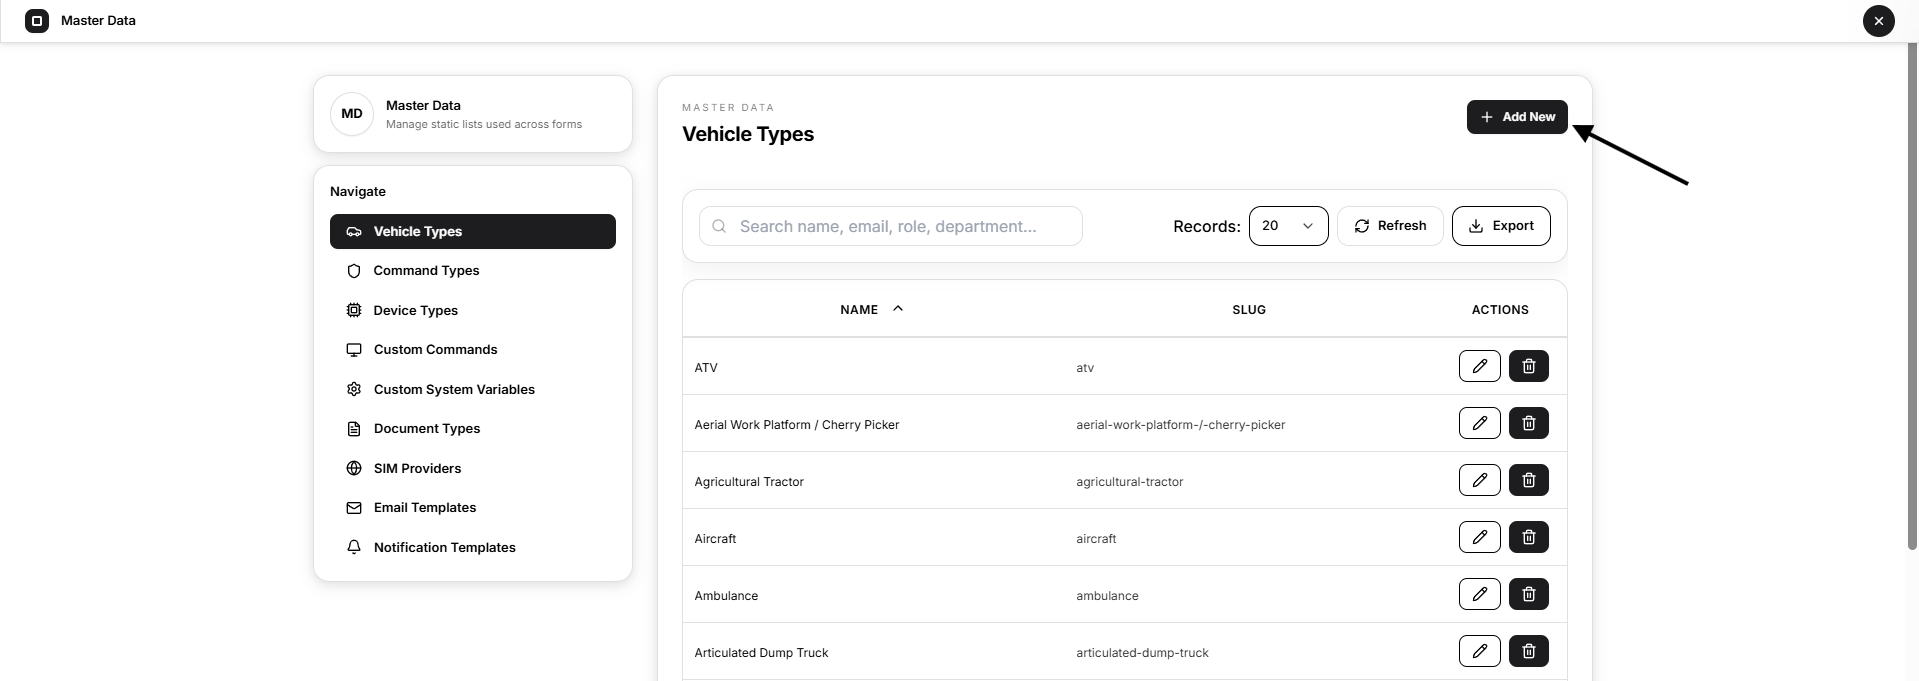Click the 'Vehicle Types' page heading
Viewport: 1919px width, 681px height.
[x=748, y=134]
